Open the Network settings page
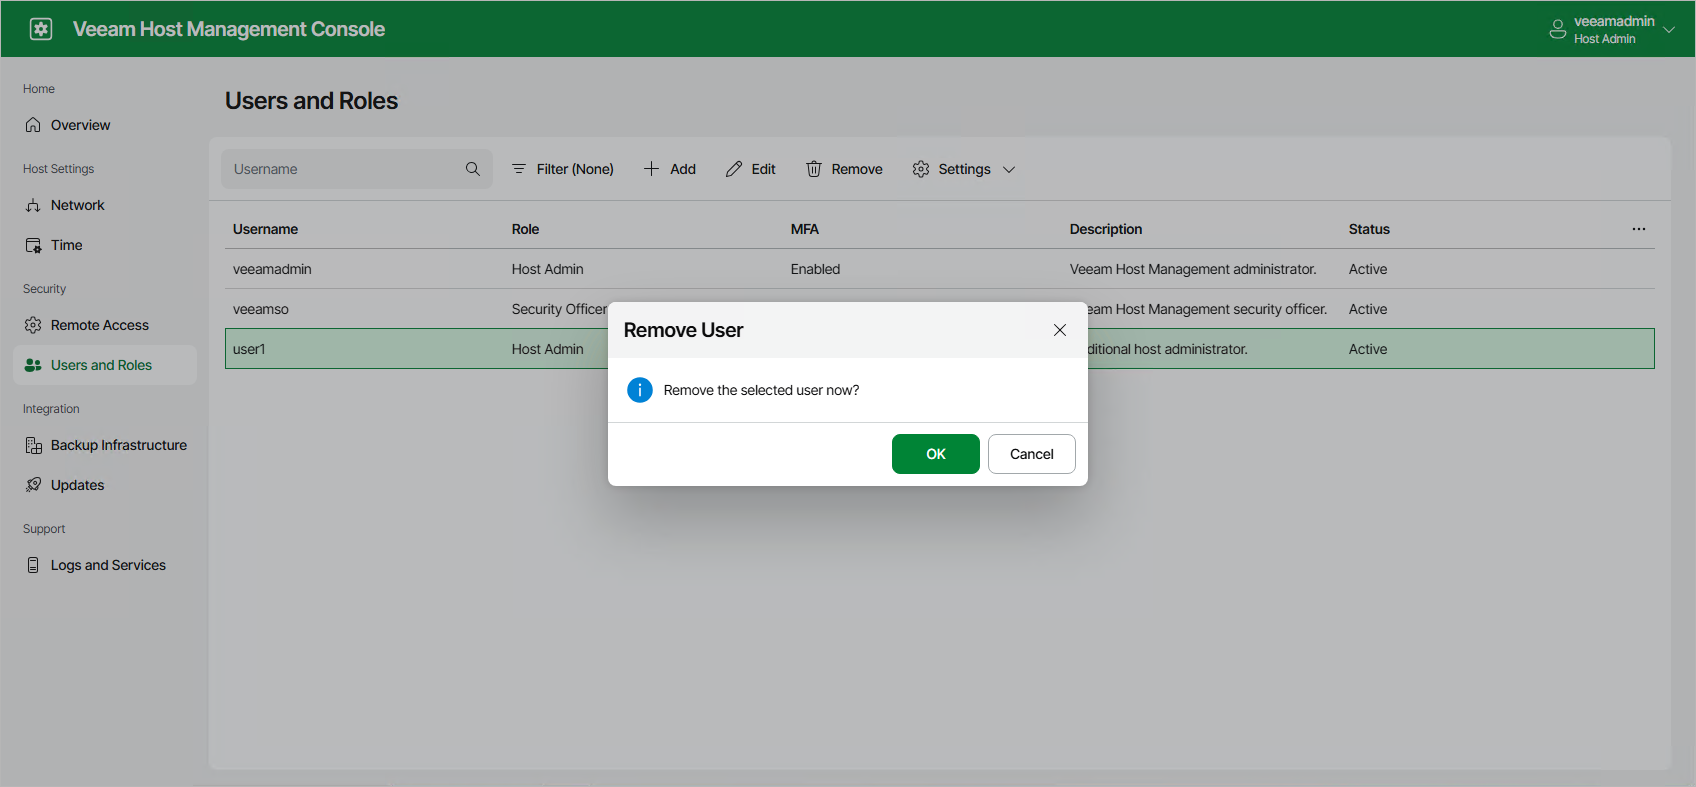Screen dimensions: 1696x787 (105, 205)
